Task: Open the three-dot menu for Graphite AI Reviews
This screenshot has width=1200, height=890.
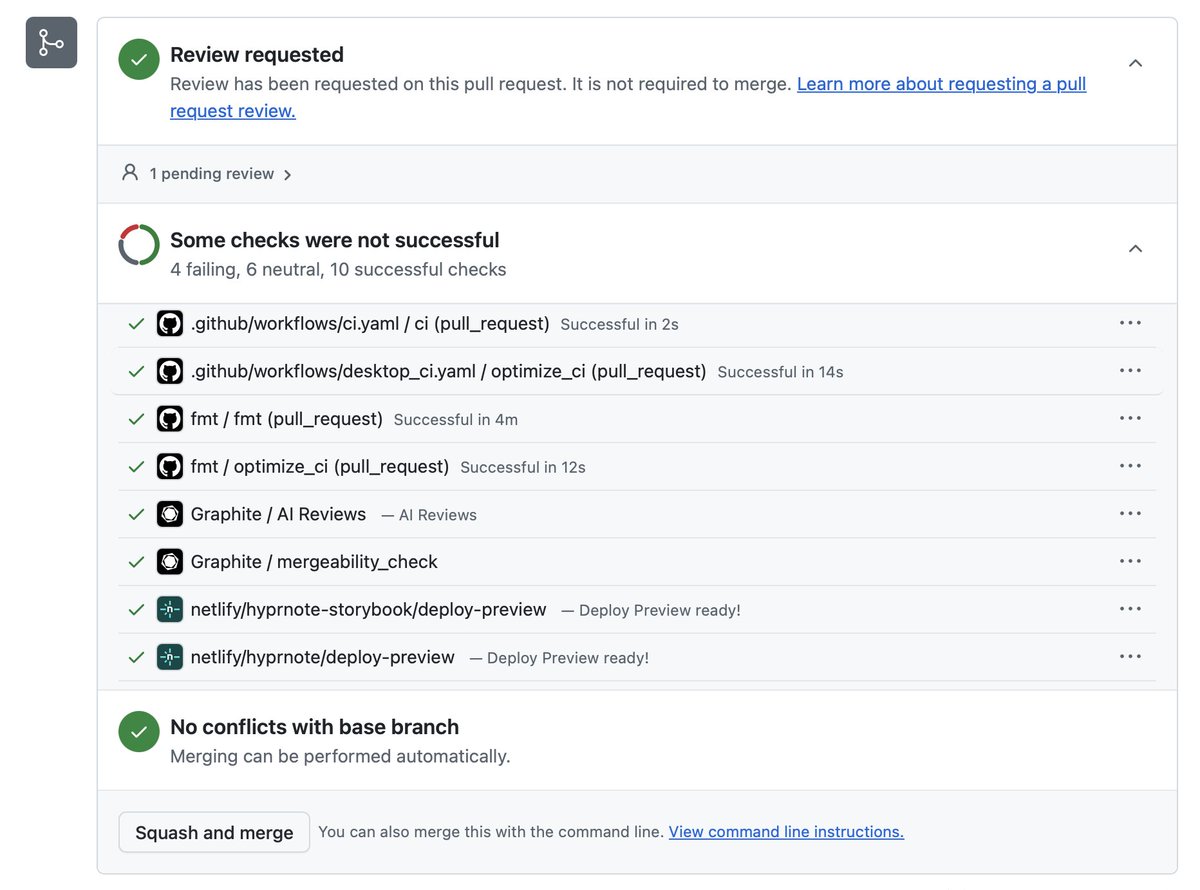Action: click(1130, 513)
